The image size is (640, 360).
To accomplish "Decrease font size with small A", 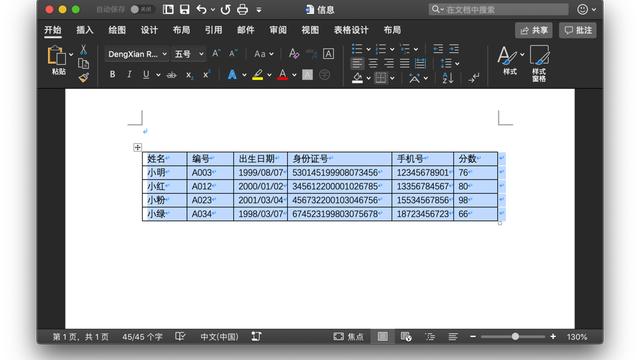I will coord(233,53).
